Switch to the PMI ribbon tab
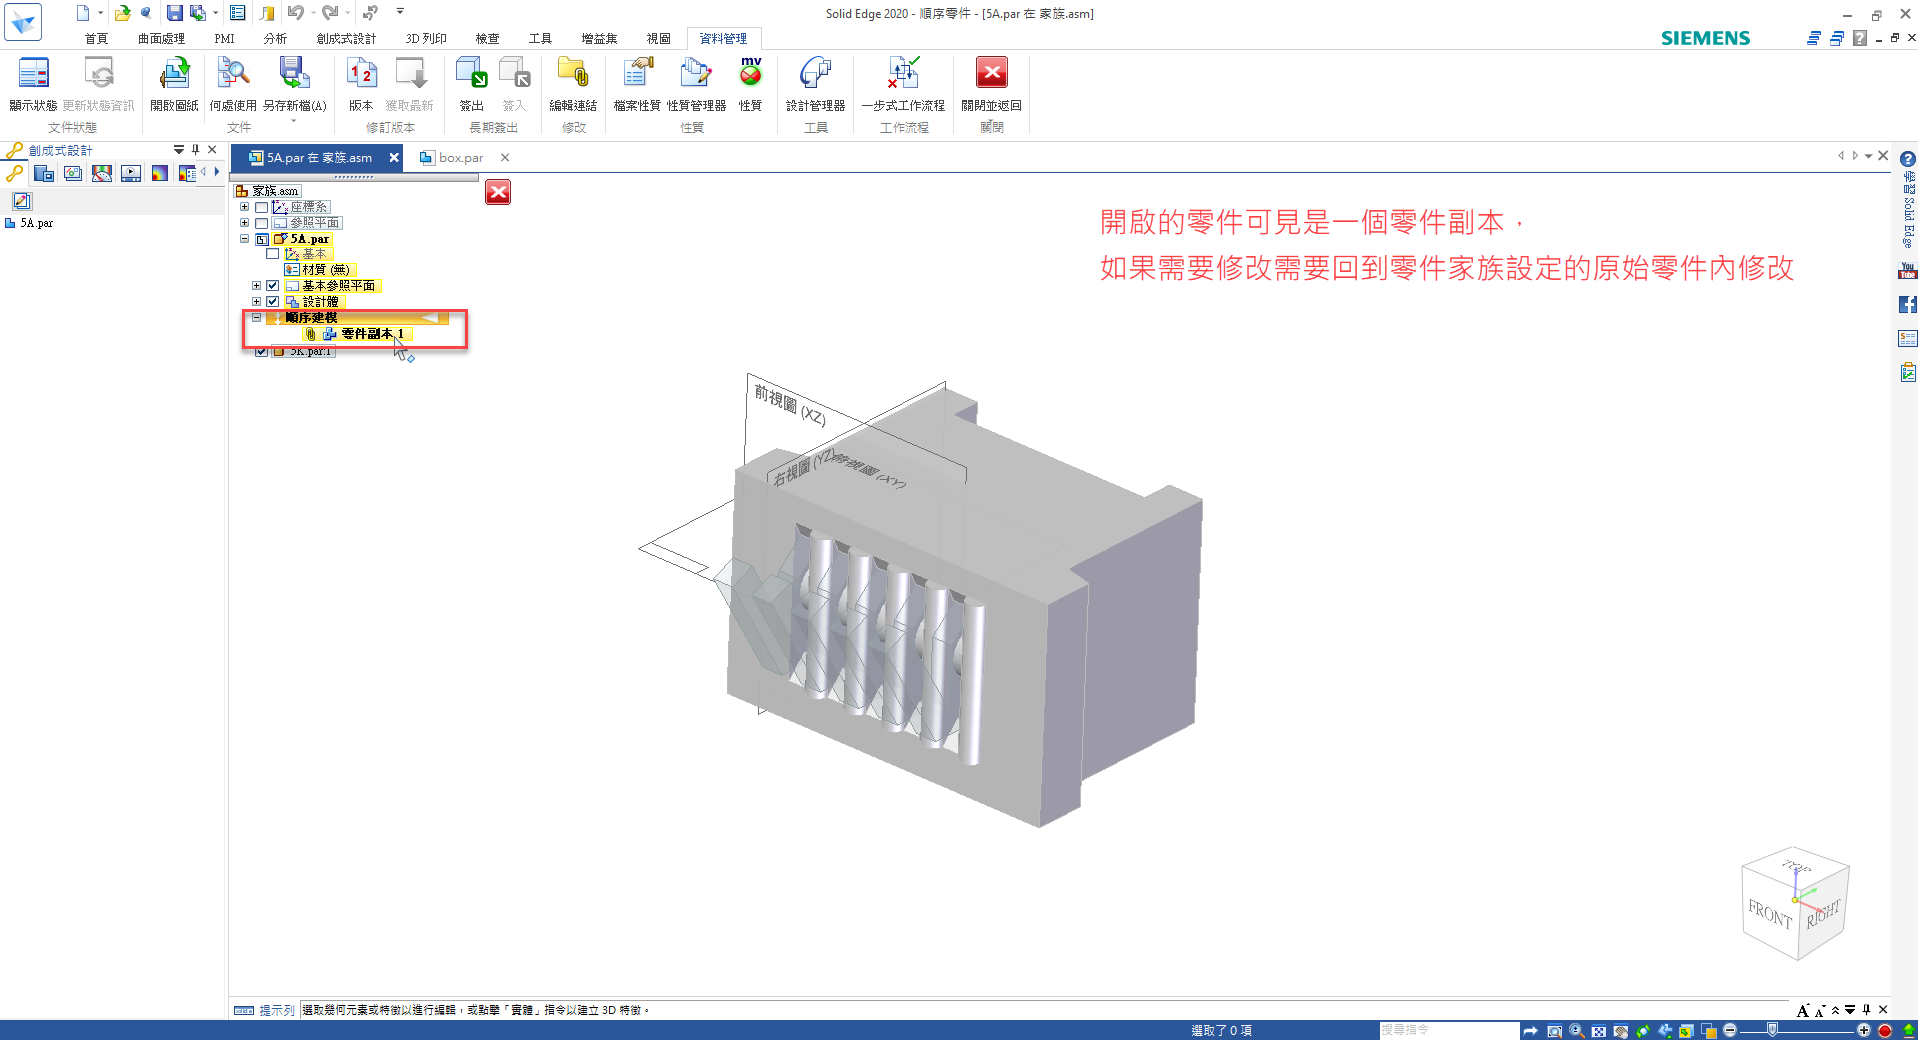The width and height of the screenshot is (1918, 1040). (x=224, y=39)
